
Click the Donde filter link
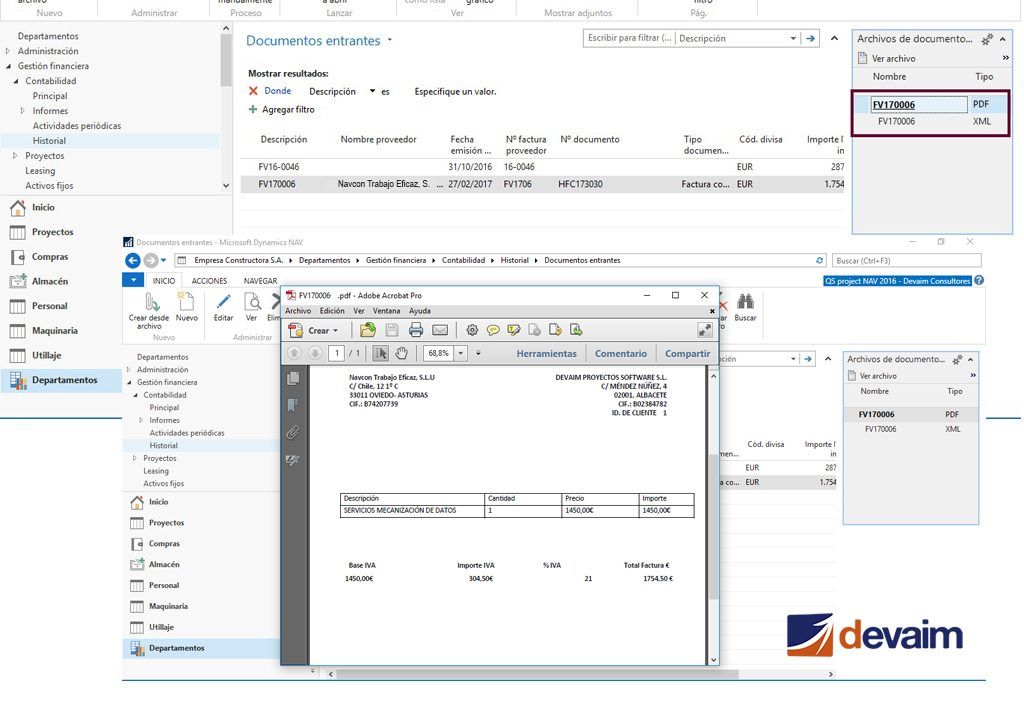[278, 91]
